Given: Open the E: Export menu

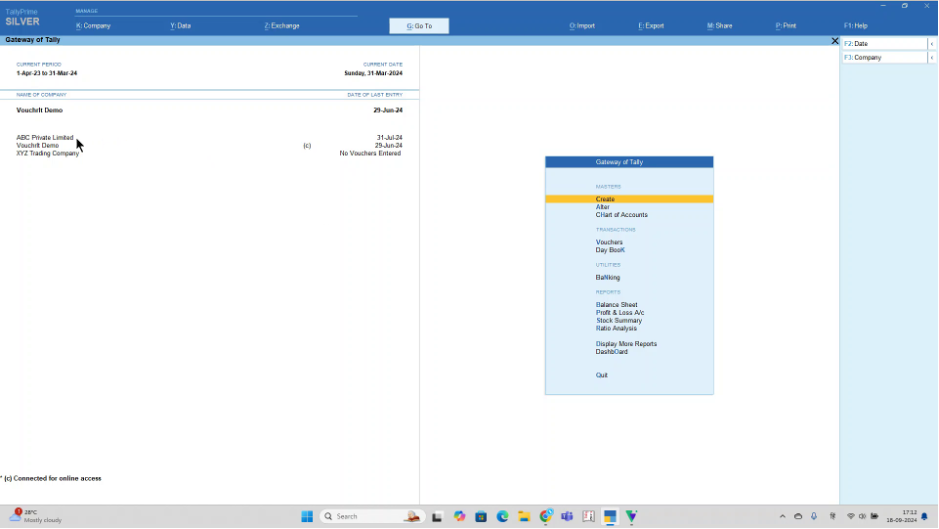Looking at the screenshot, I should coord(651,26).
